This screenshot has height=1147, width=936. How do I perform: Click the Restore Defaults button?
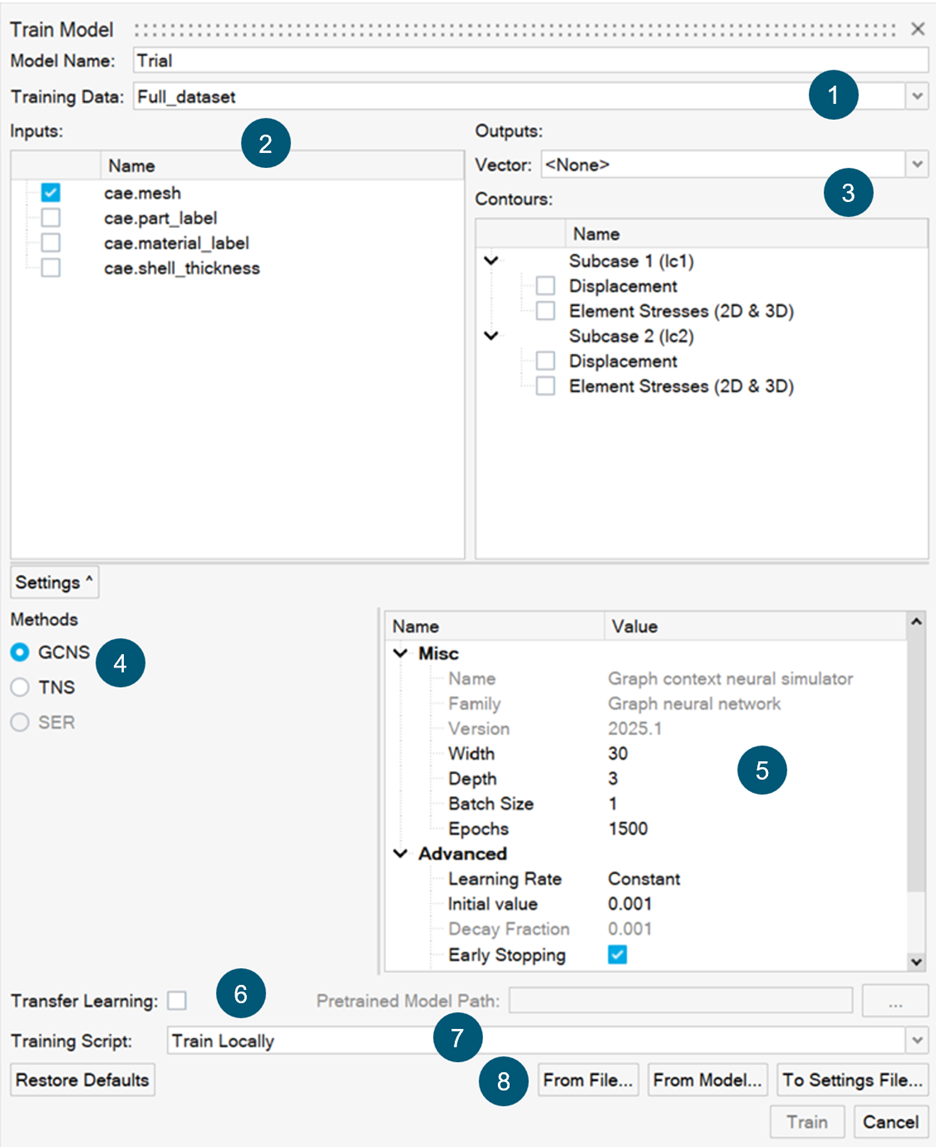coord(83,1080)
